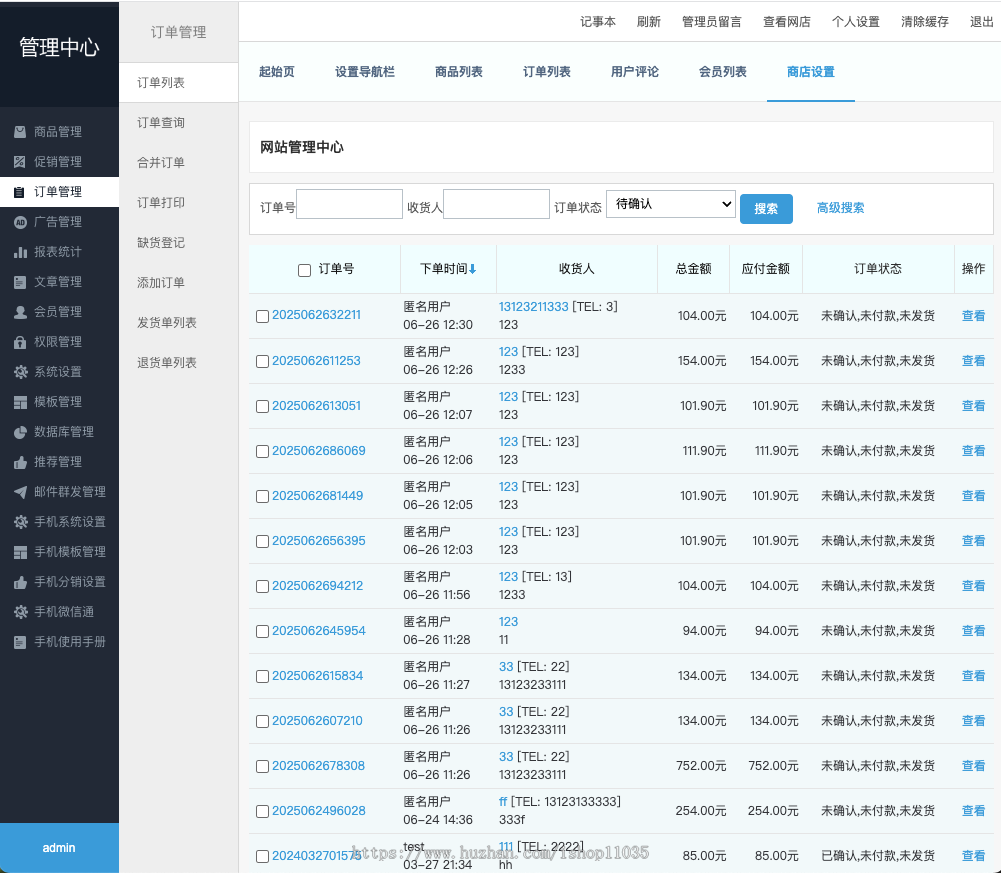The height and width of the screenshot is (873, 1001).
Task: Click 清除缓存 in the top bar
Action: 924,22
